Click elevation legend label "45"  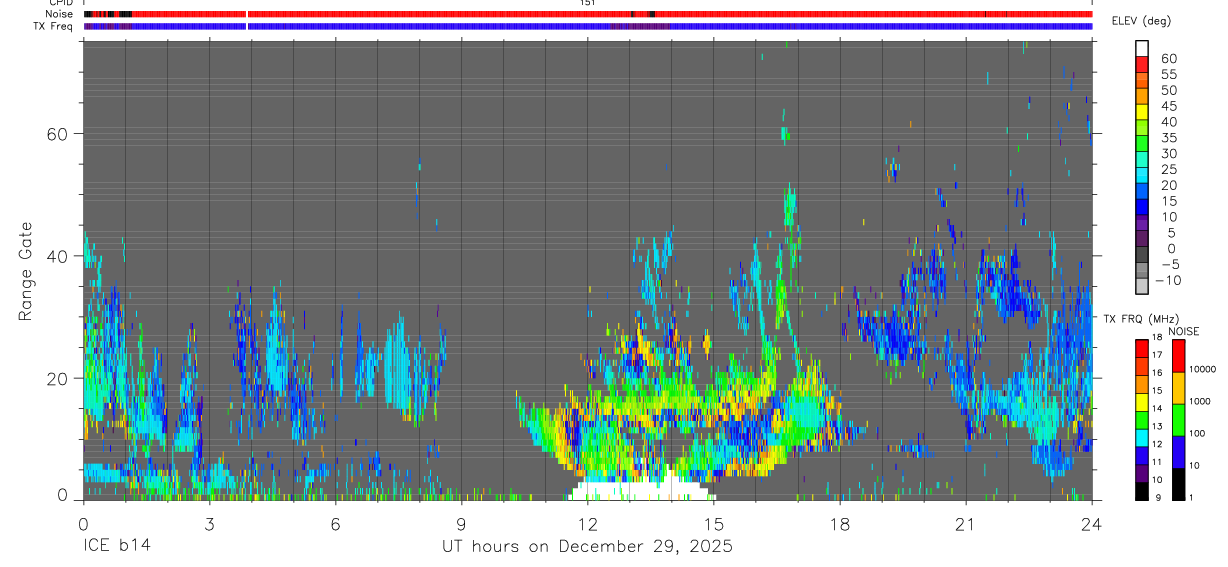(x=1167, y=106)
